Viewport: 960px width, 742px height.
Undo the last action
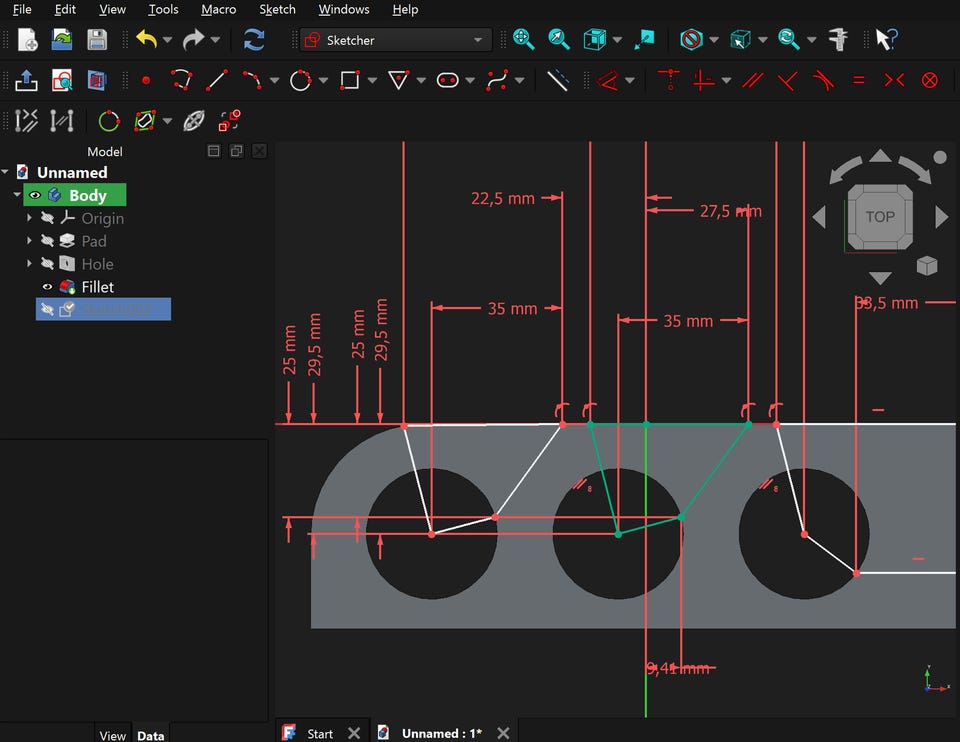[146, 40]
